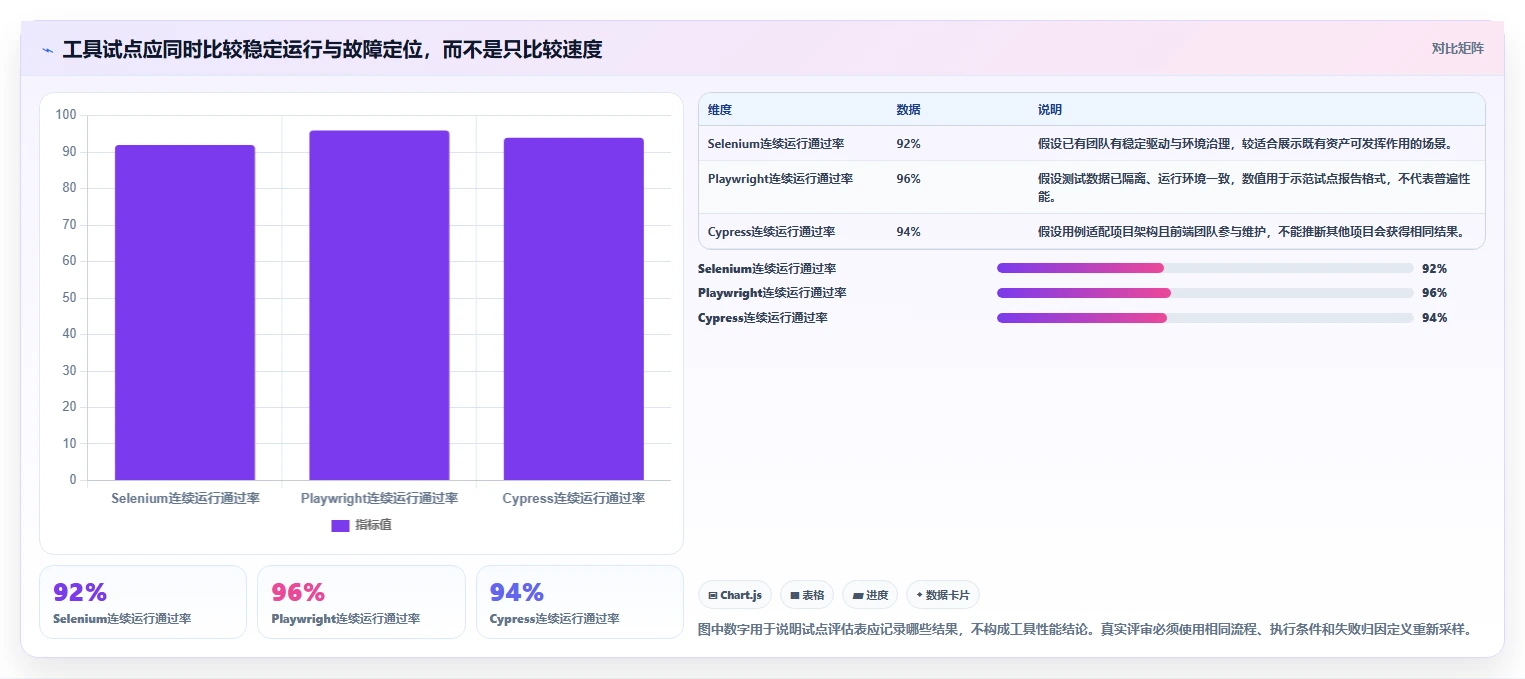1525x679 pixels.
Task: Click the Selenium bar in the chart
Action: pos(185,313)
